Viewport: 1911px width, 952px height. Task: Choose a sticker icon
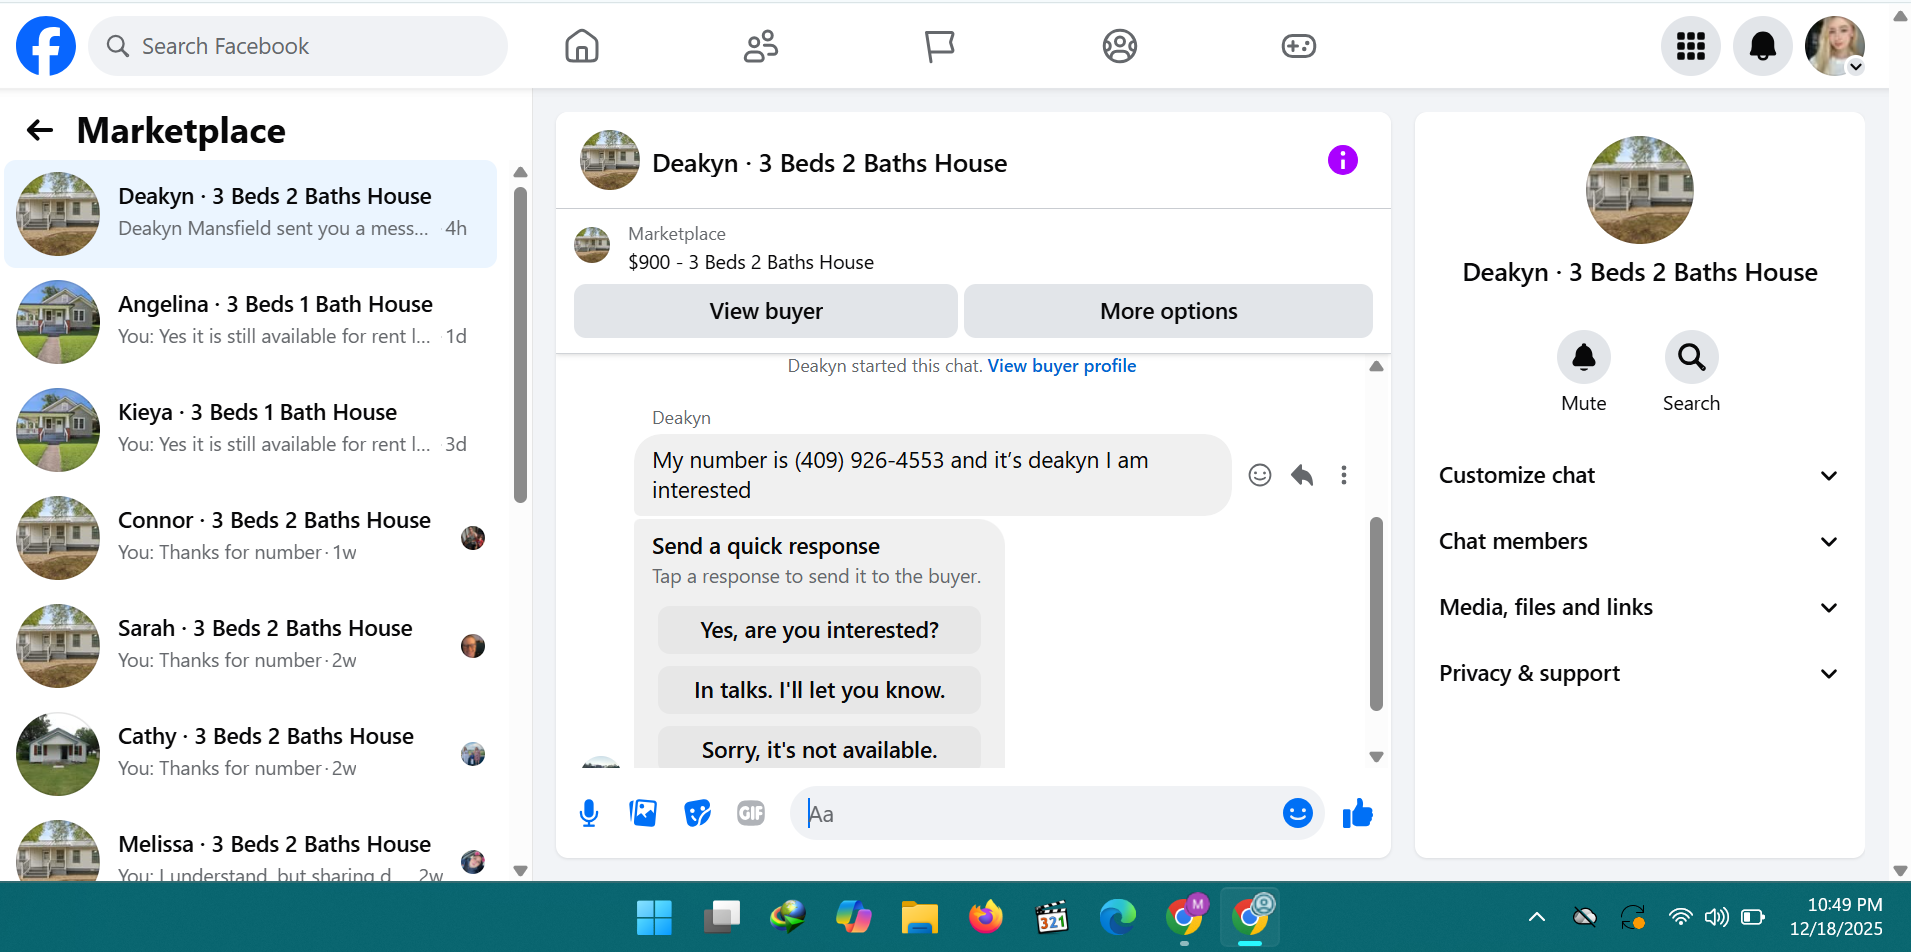[x=697, y=814]
